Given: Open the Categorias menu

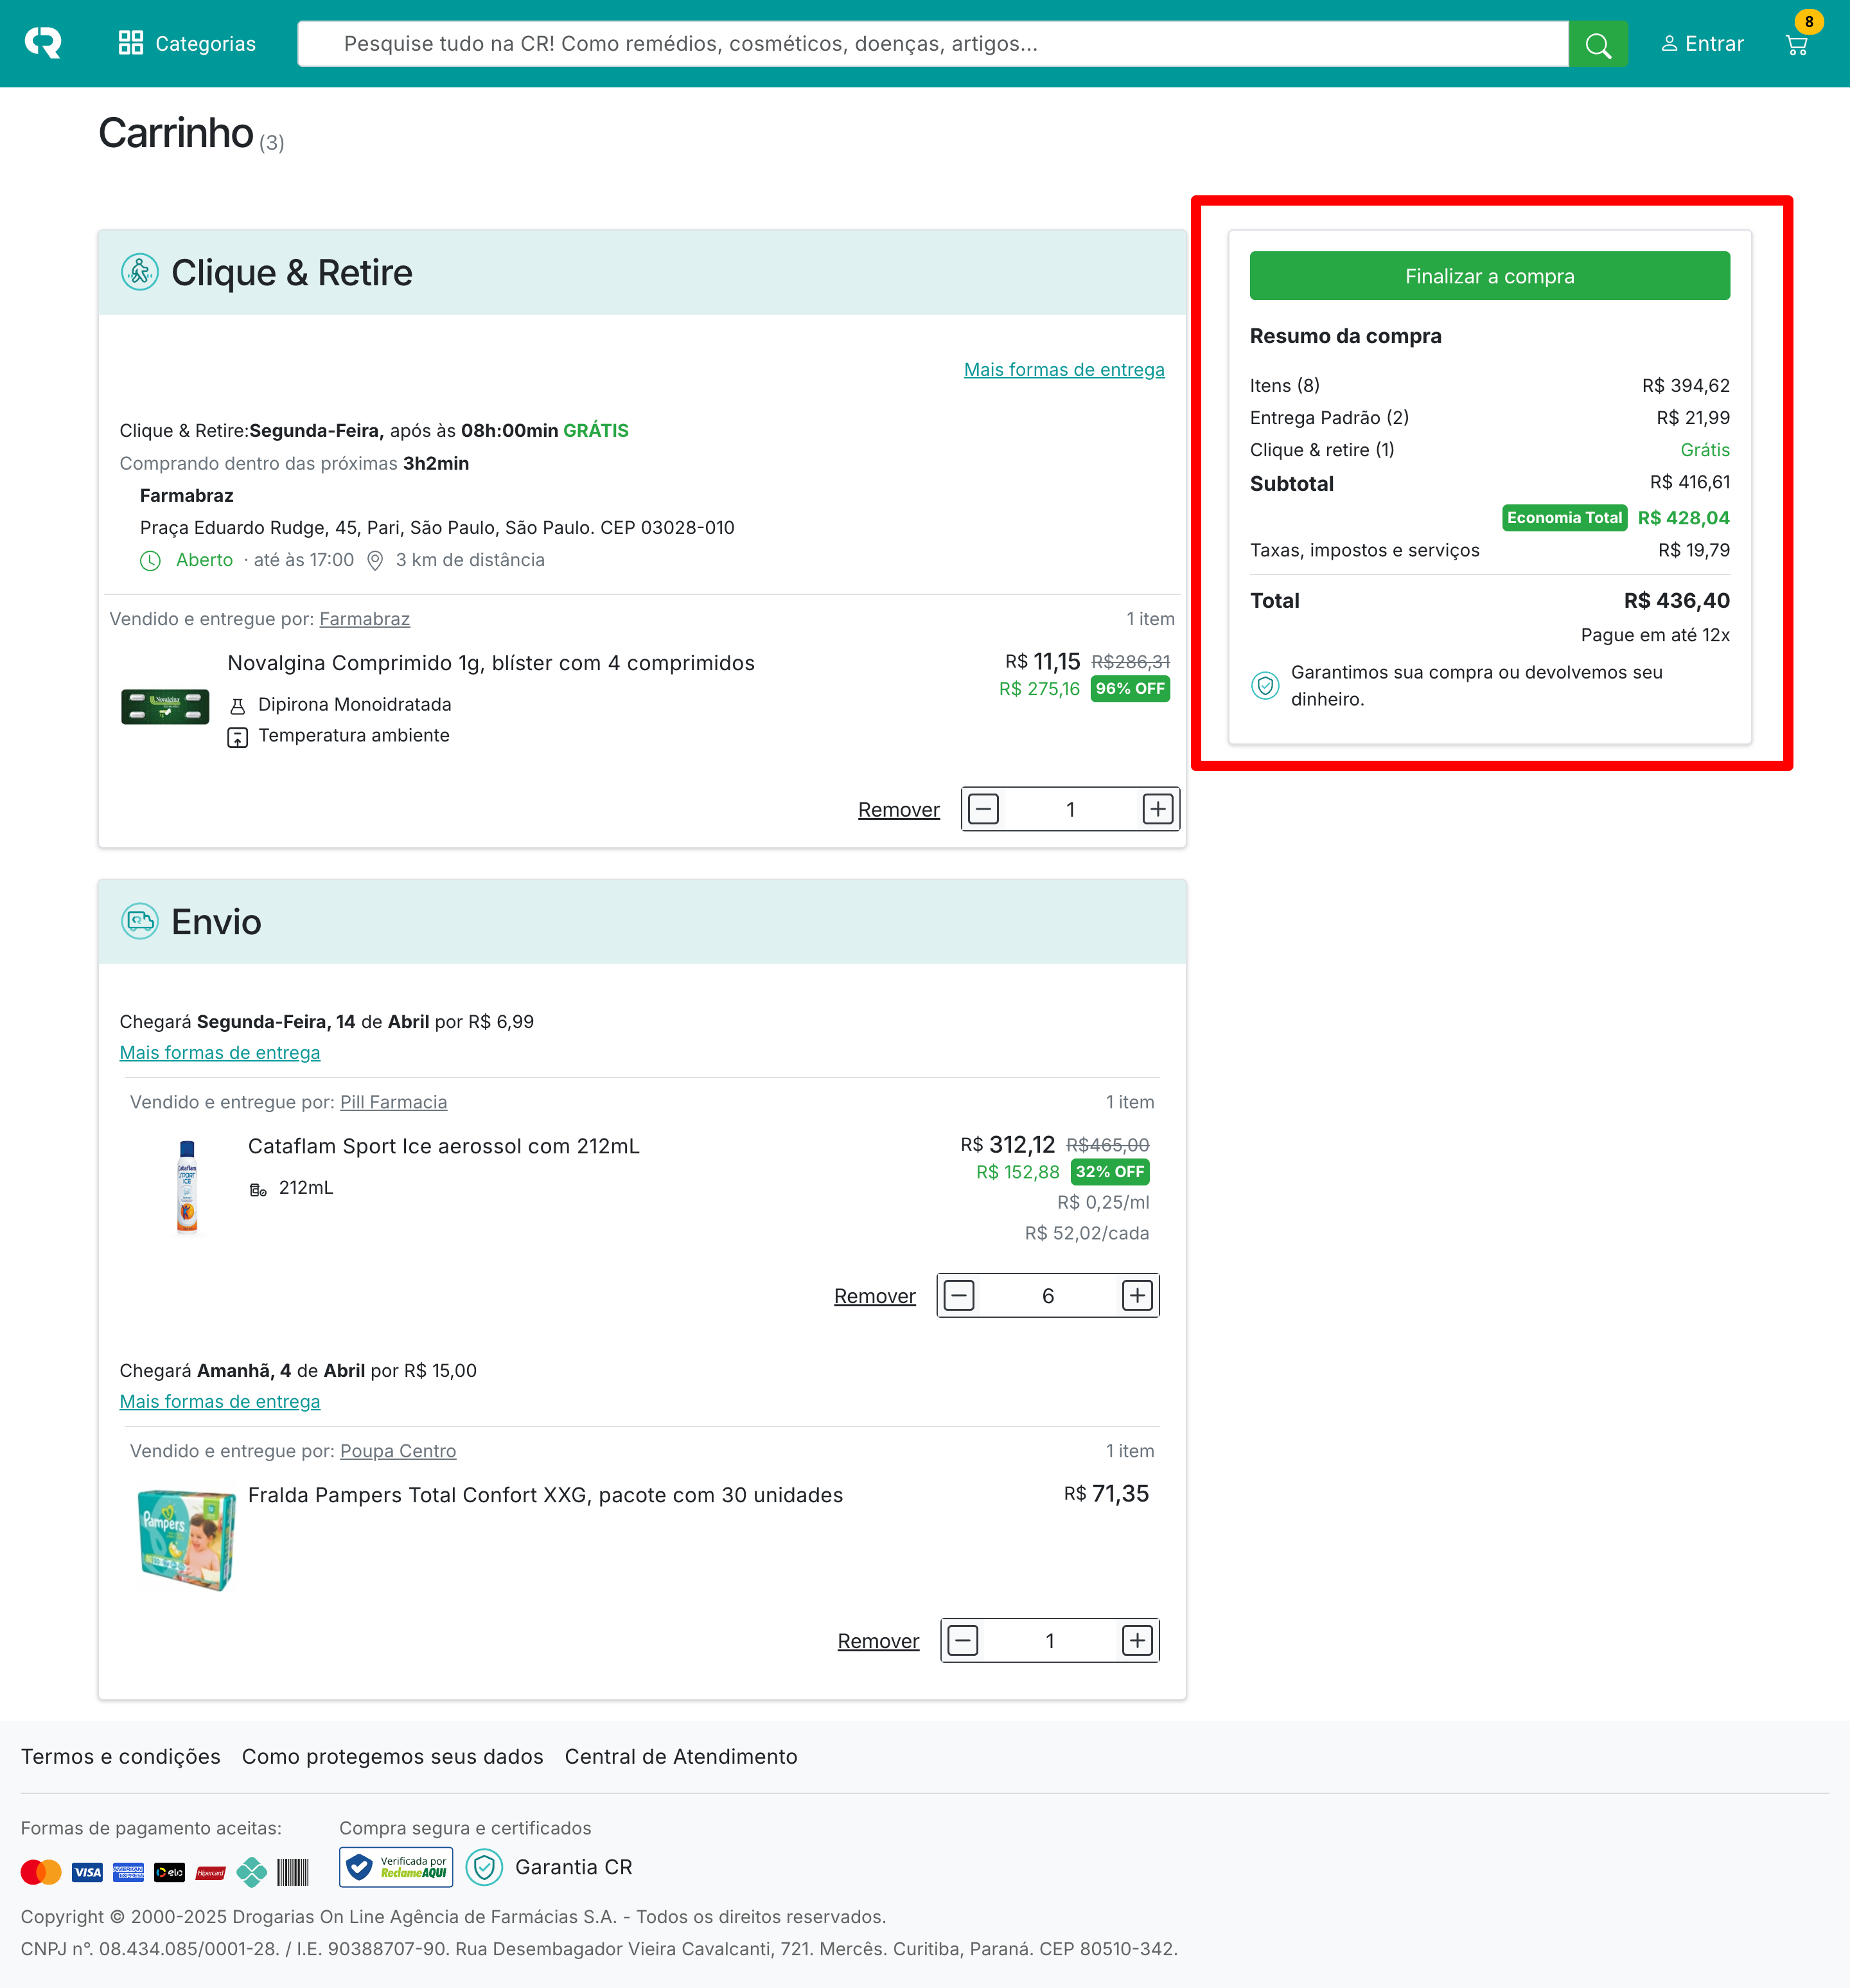Looking at the screenshot, I should tap(187, 43).
